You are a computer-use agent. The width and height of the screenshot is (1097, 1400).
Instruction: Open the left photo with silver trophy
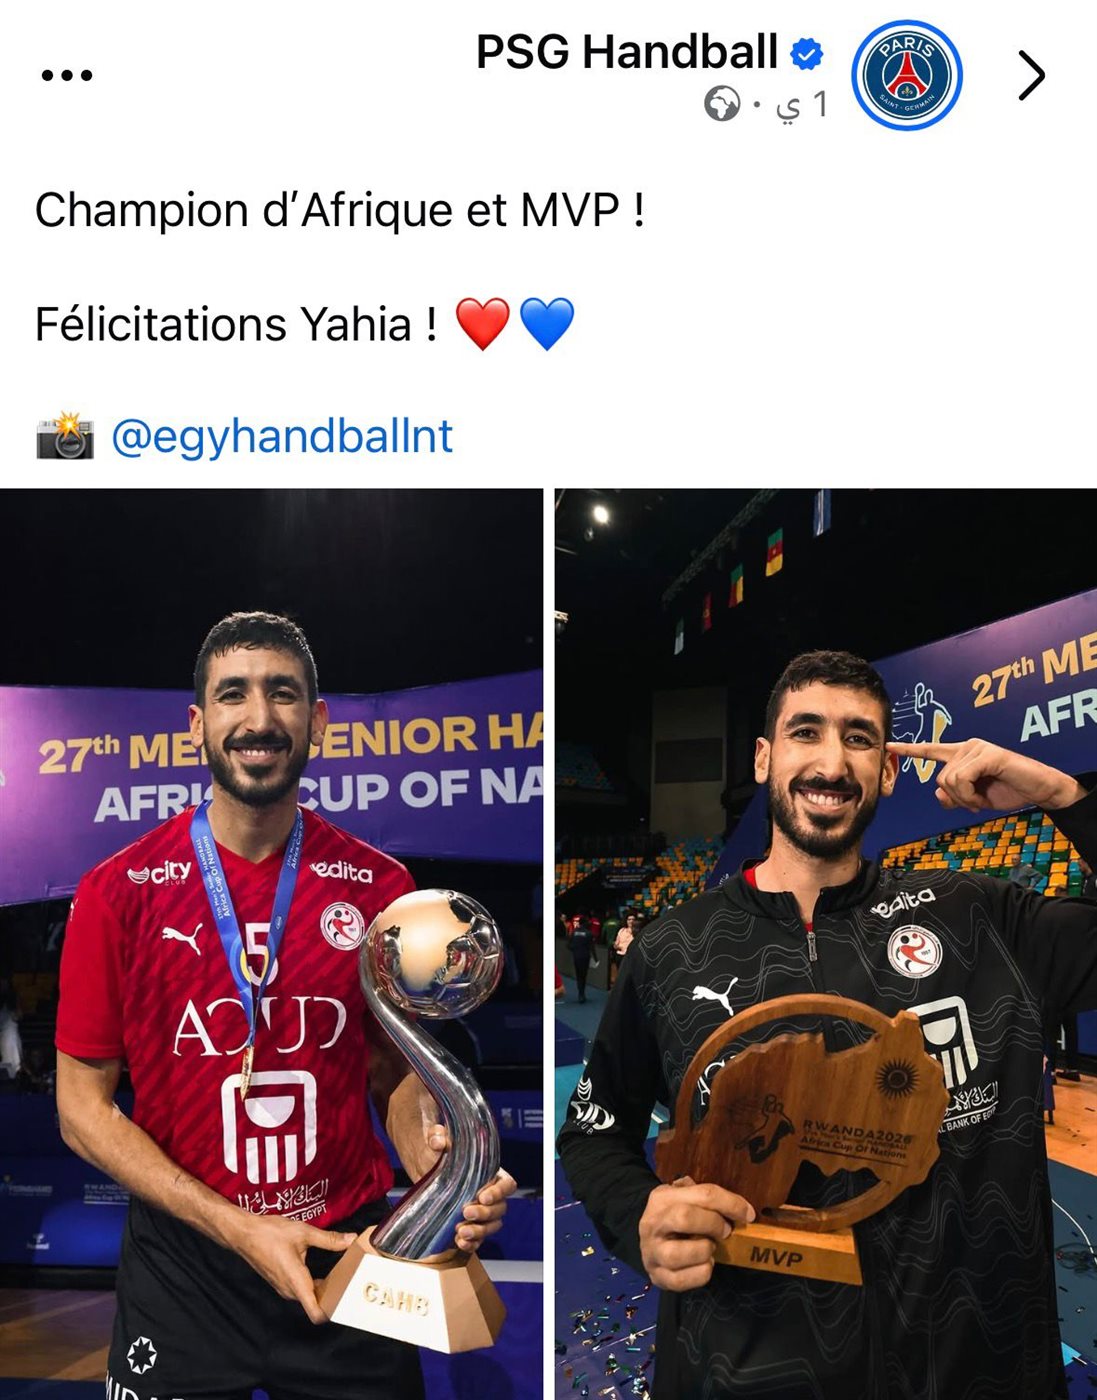[x=271, y=944]
